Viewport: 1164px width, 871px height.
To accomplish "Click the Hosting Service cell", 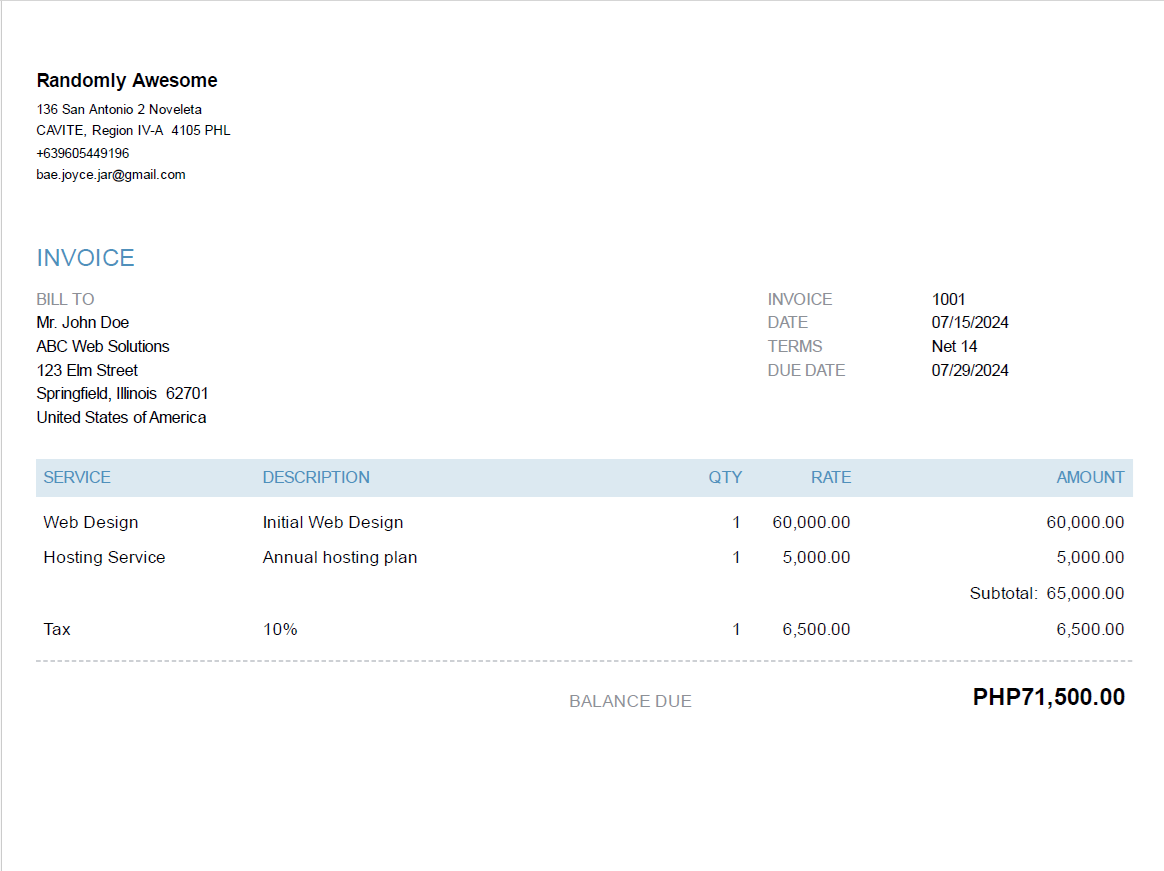I will 104,557.
